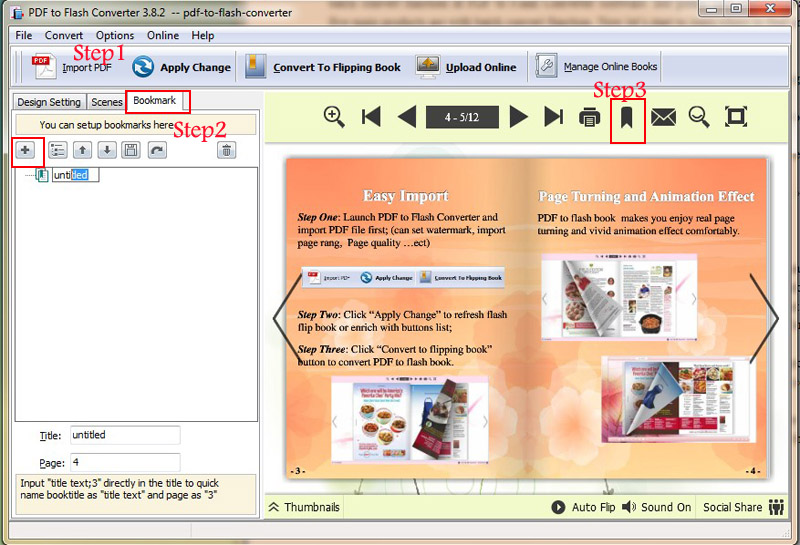The width and height of the screenshot is (800, 545).
Task: Click the Title input field
Action: [x=125, y=435]
